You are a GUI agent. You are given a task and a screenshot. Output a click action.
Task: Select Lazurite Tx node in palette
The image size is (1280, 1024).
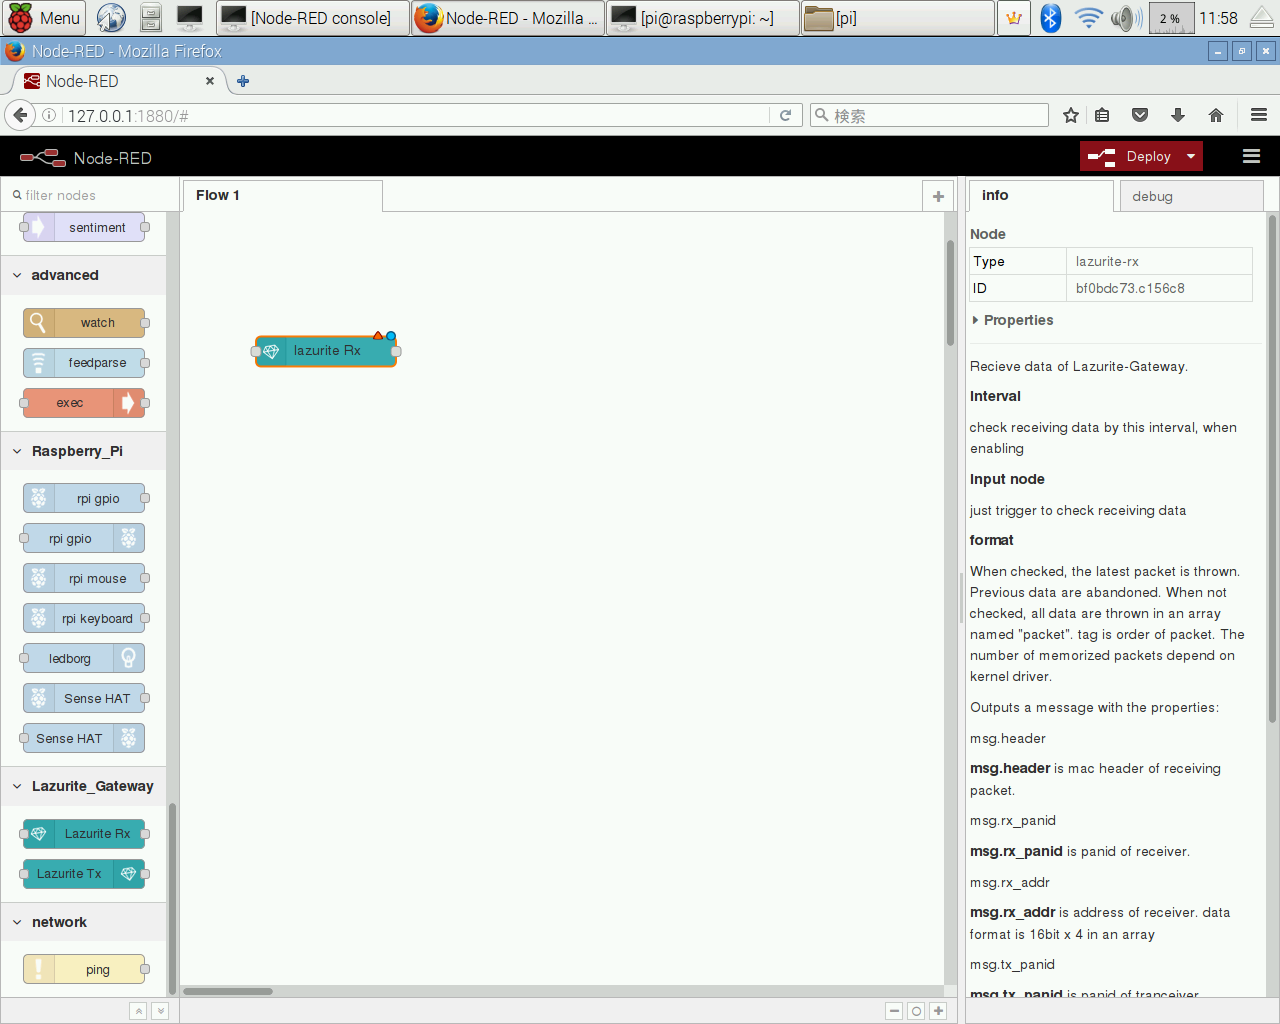[x=84, y=873]
